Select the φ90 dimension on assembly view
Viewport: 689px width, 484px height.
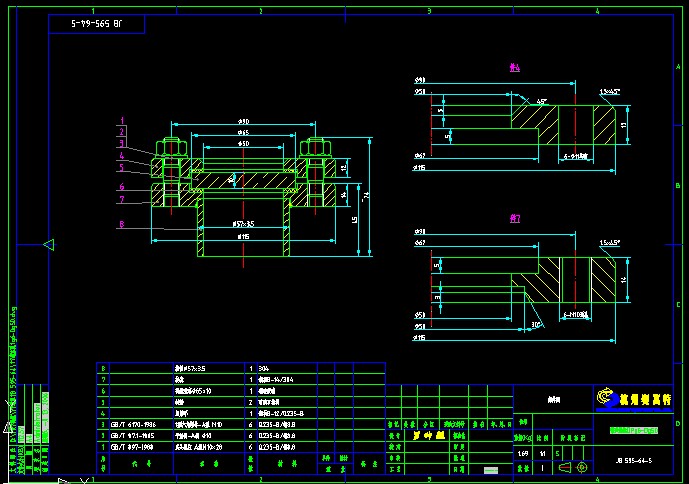tap(244, 122)
